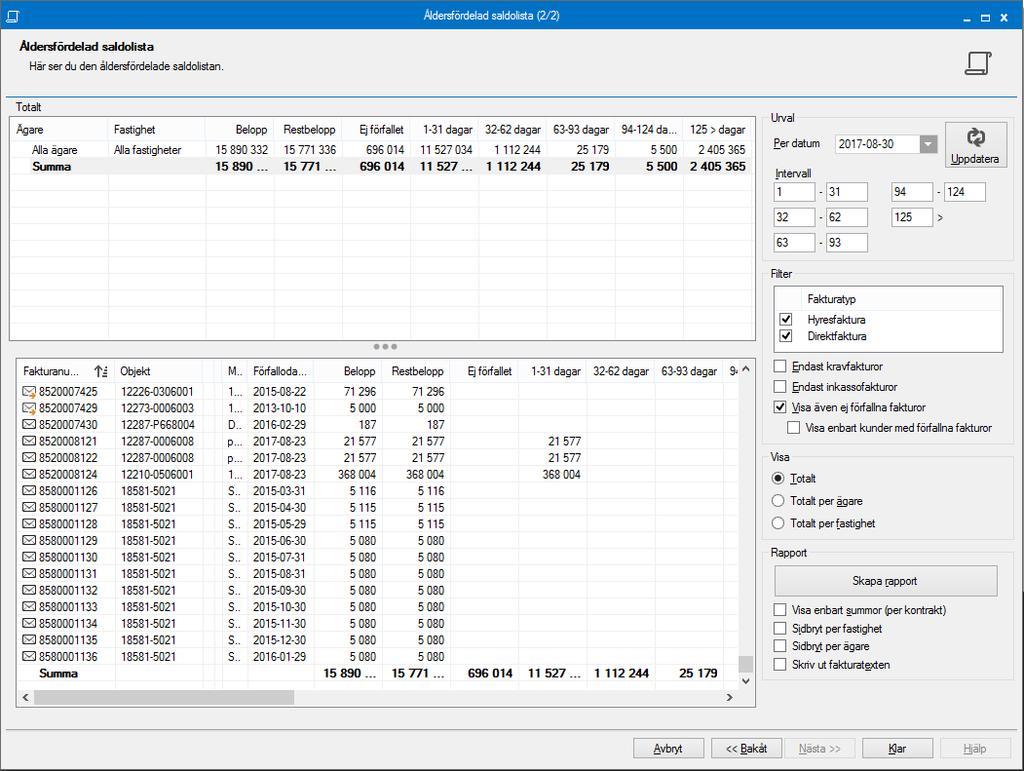The height and width of the screenshot is (771, 1024).
Task: Select the Alla ägare row
Action: pyautogui.click(x=382, y=150)
